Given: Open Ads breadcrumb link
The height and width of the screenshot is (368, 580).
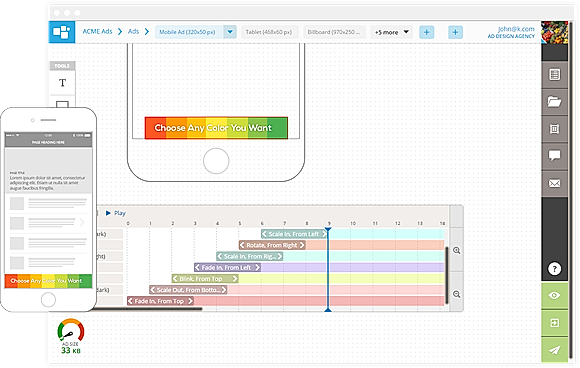Looking at the screenshot, I should pyautogui.click(x=134, y=31).
